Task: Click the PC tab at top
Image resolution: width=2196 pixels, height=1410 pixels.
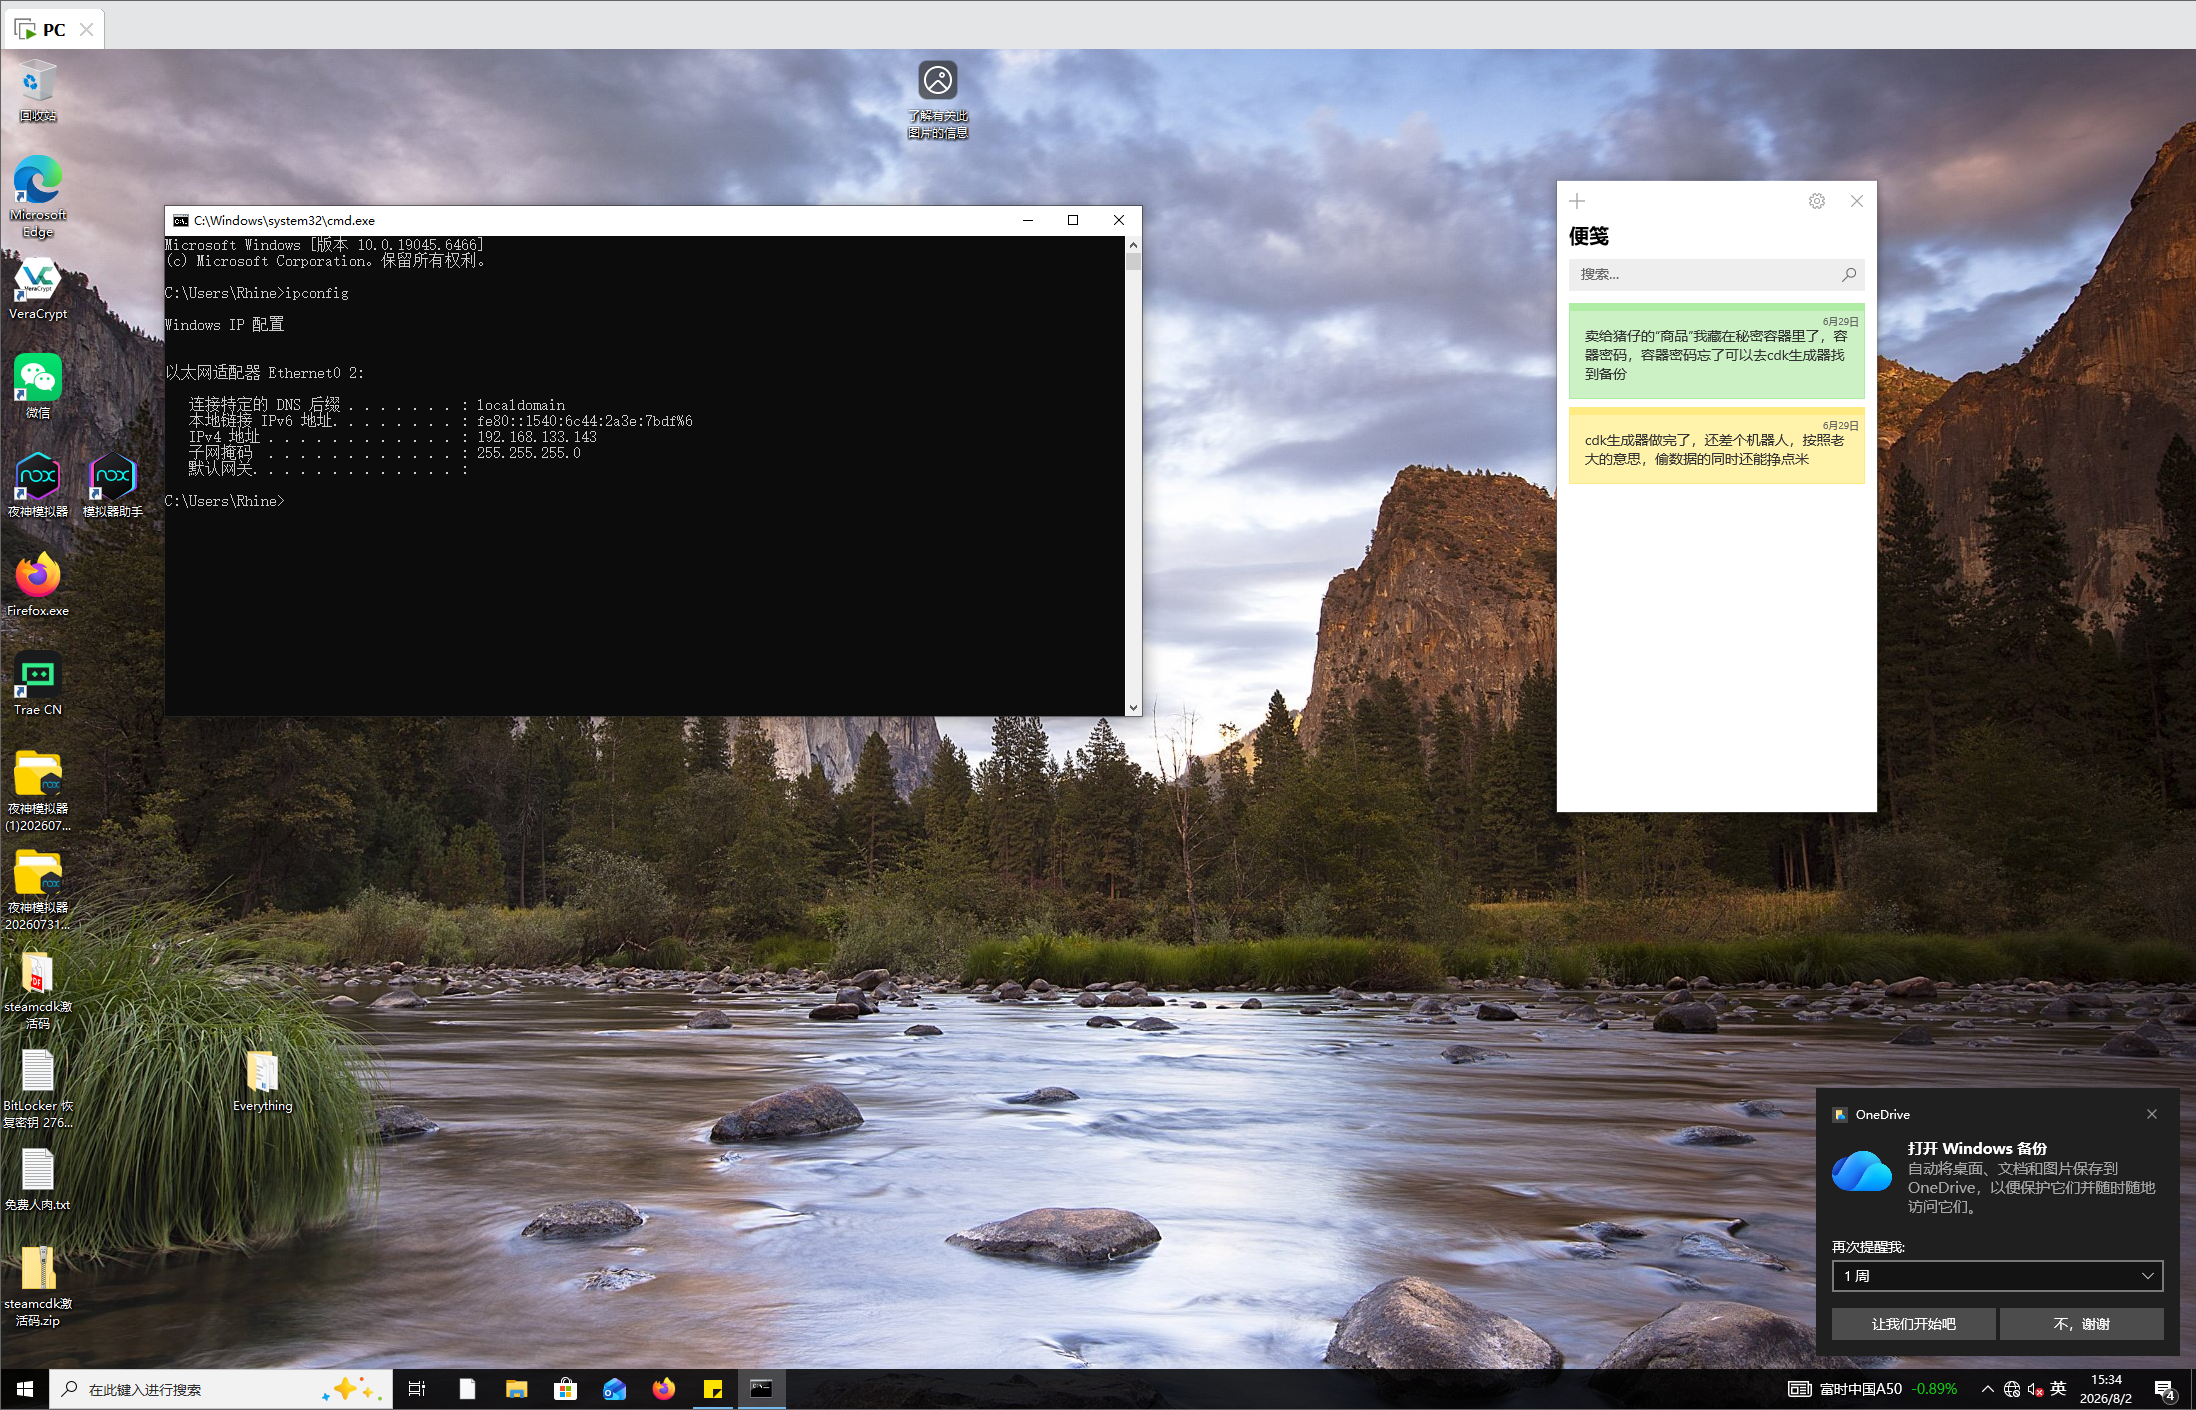Action: tap(55, 29)
